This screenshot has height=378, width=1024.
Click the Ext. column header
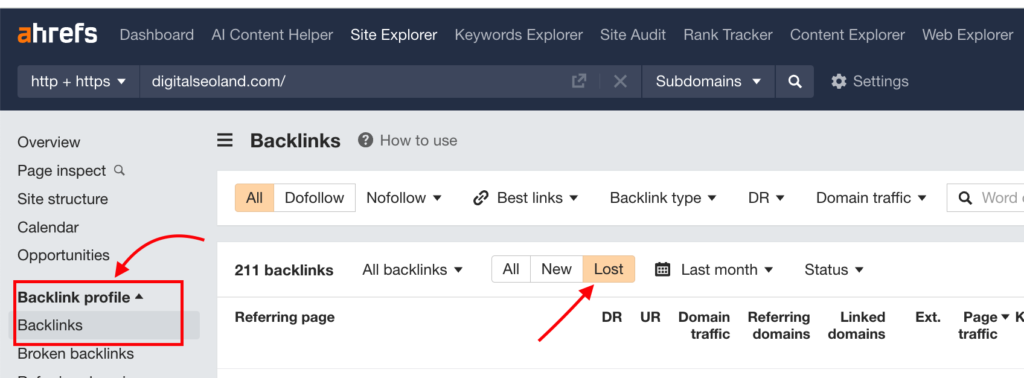tap(928, 317)
